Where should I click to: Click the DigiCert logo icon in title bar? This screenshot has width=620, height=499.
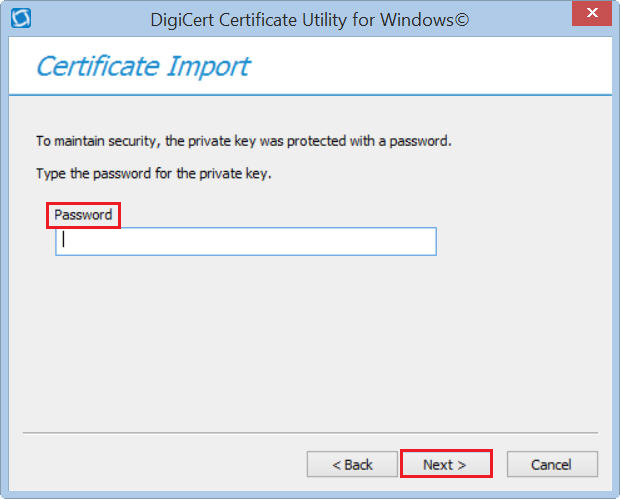[x=19, y=18]
